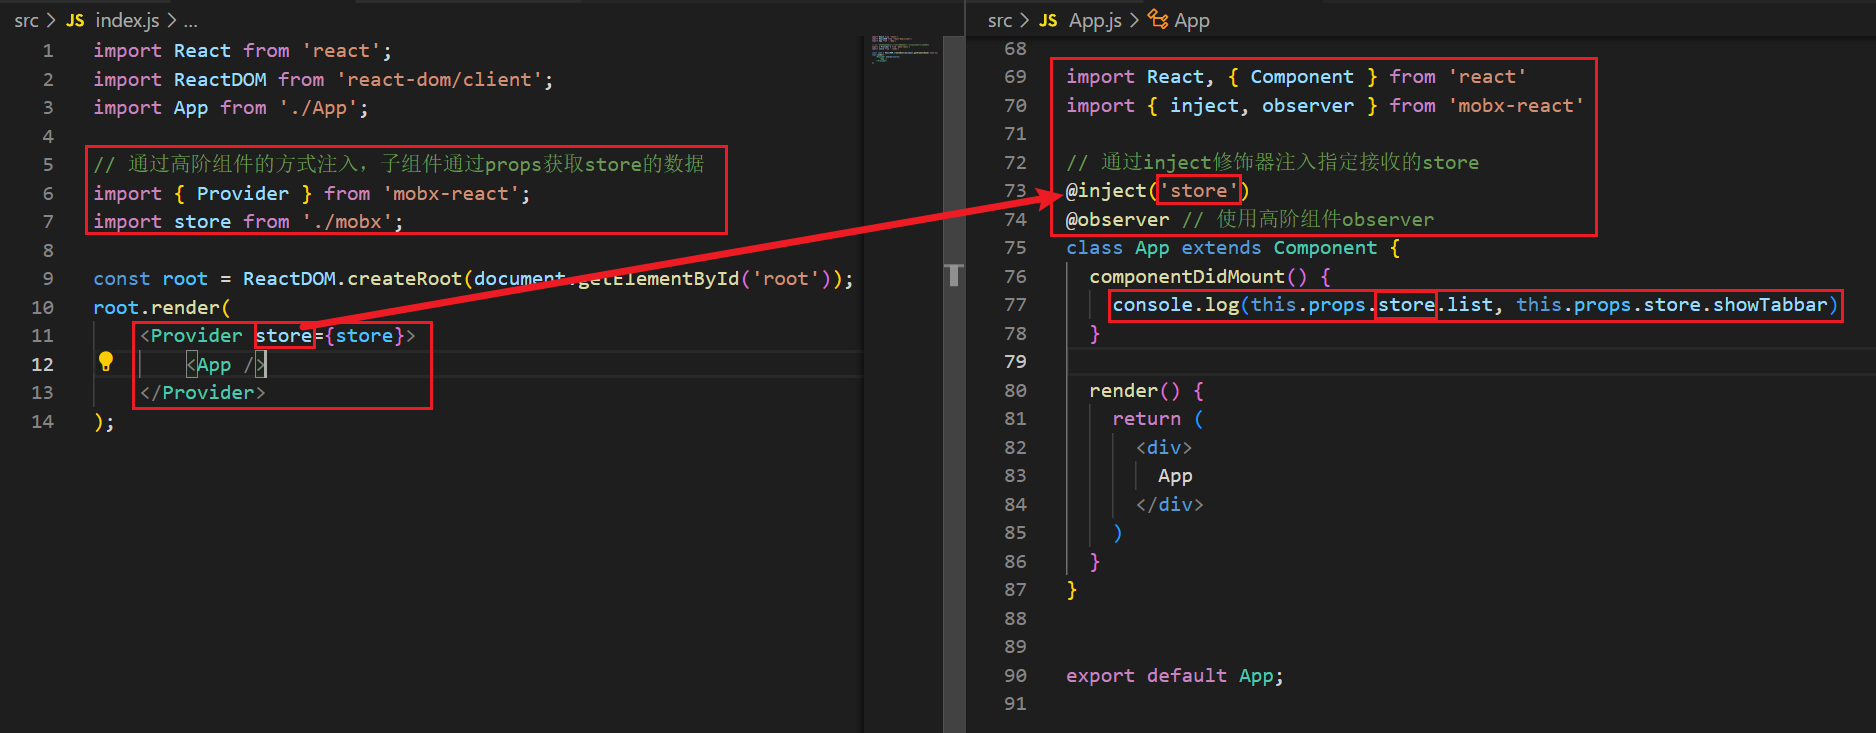1876x733 pixels.
Task: Click 'const root' declaration on line 9
Action: click(150, 278)
